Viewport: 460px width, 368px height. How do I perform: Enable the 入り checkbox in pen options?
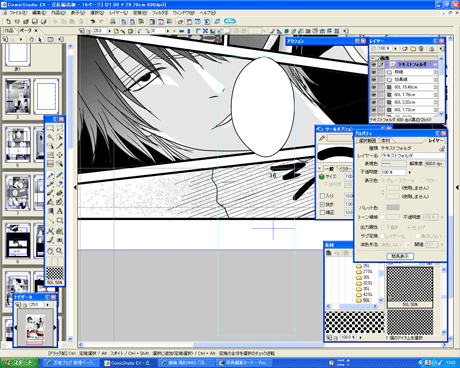[322, 196]
